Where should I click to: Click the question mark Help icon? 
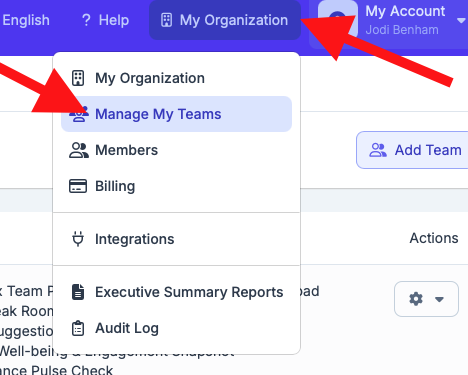coord(86,20)
